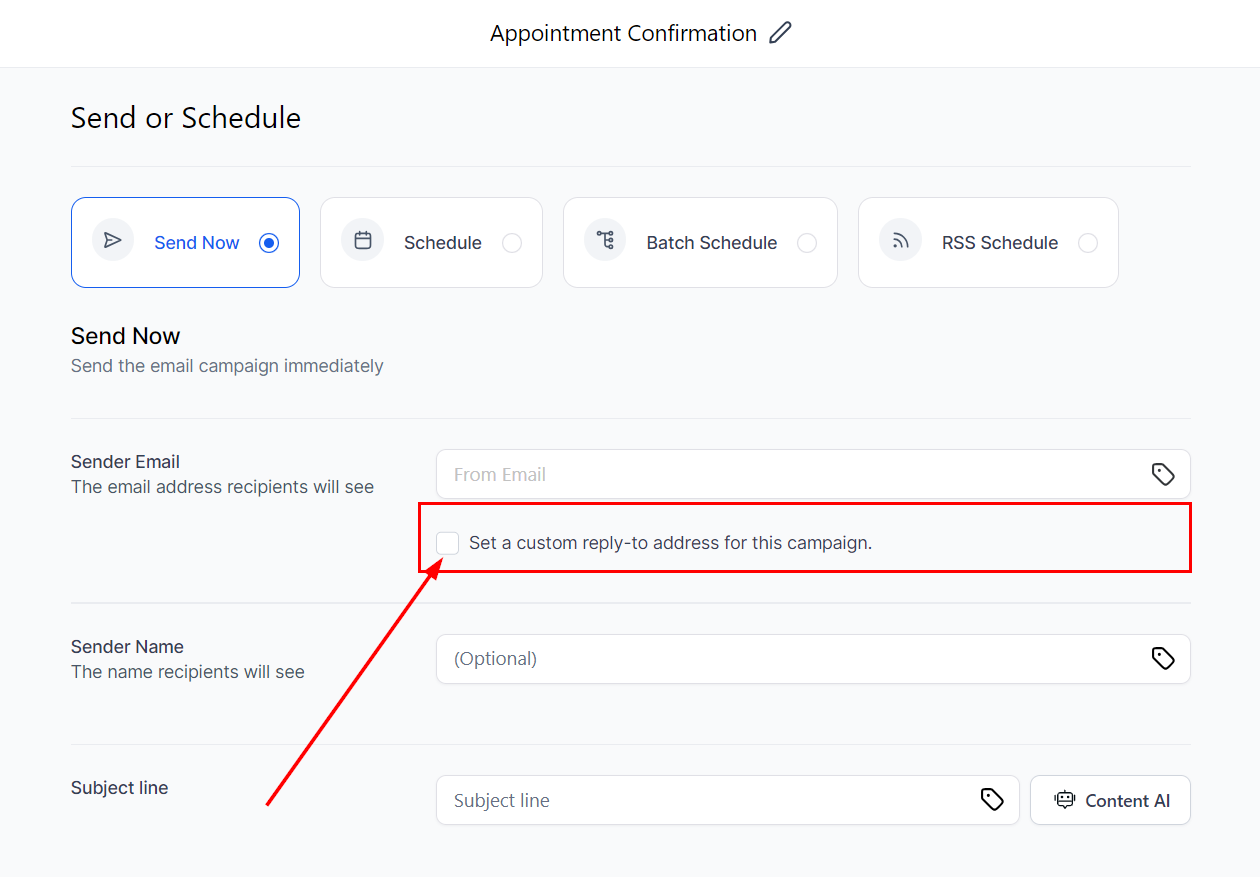This screenshot has height=877, width=1260.
Task: Open merge tags in Subject line field
Action: coord(991,799)
